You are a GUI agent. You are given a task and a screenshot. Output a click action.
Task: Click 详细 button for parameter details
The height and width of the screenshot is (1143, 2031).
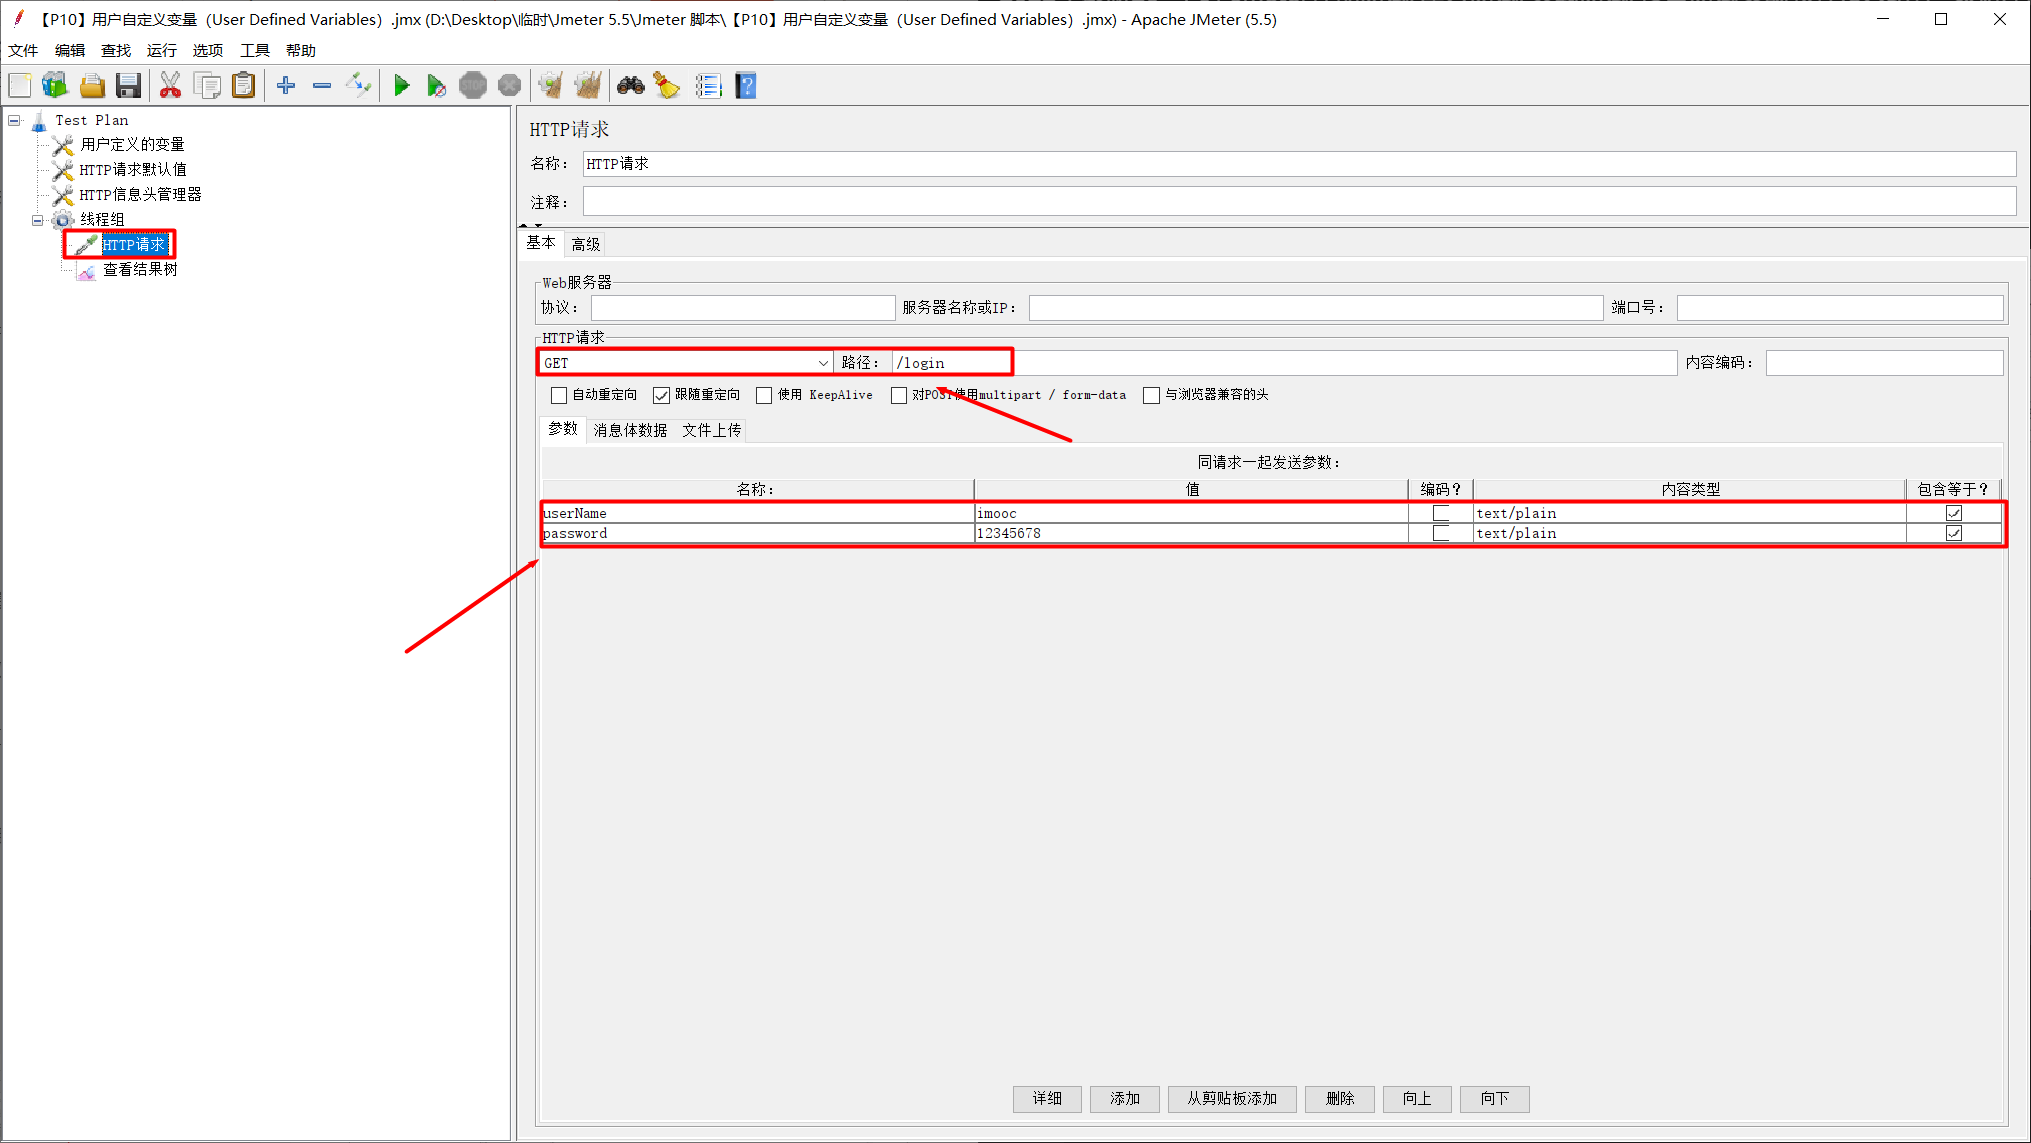pyautogui.click(x=1048, y=1098)
